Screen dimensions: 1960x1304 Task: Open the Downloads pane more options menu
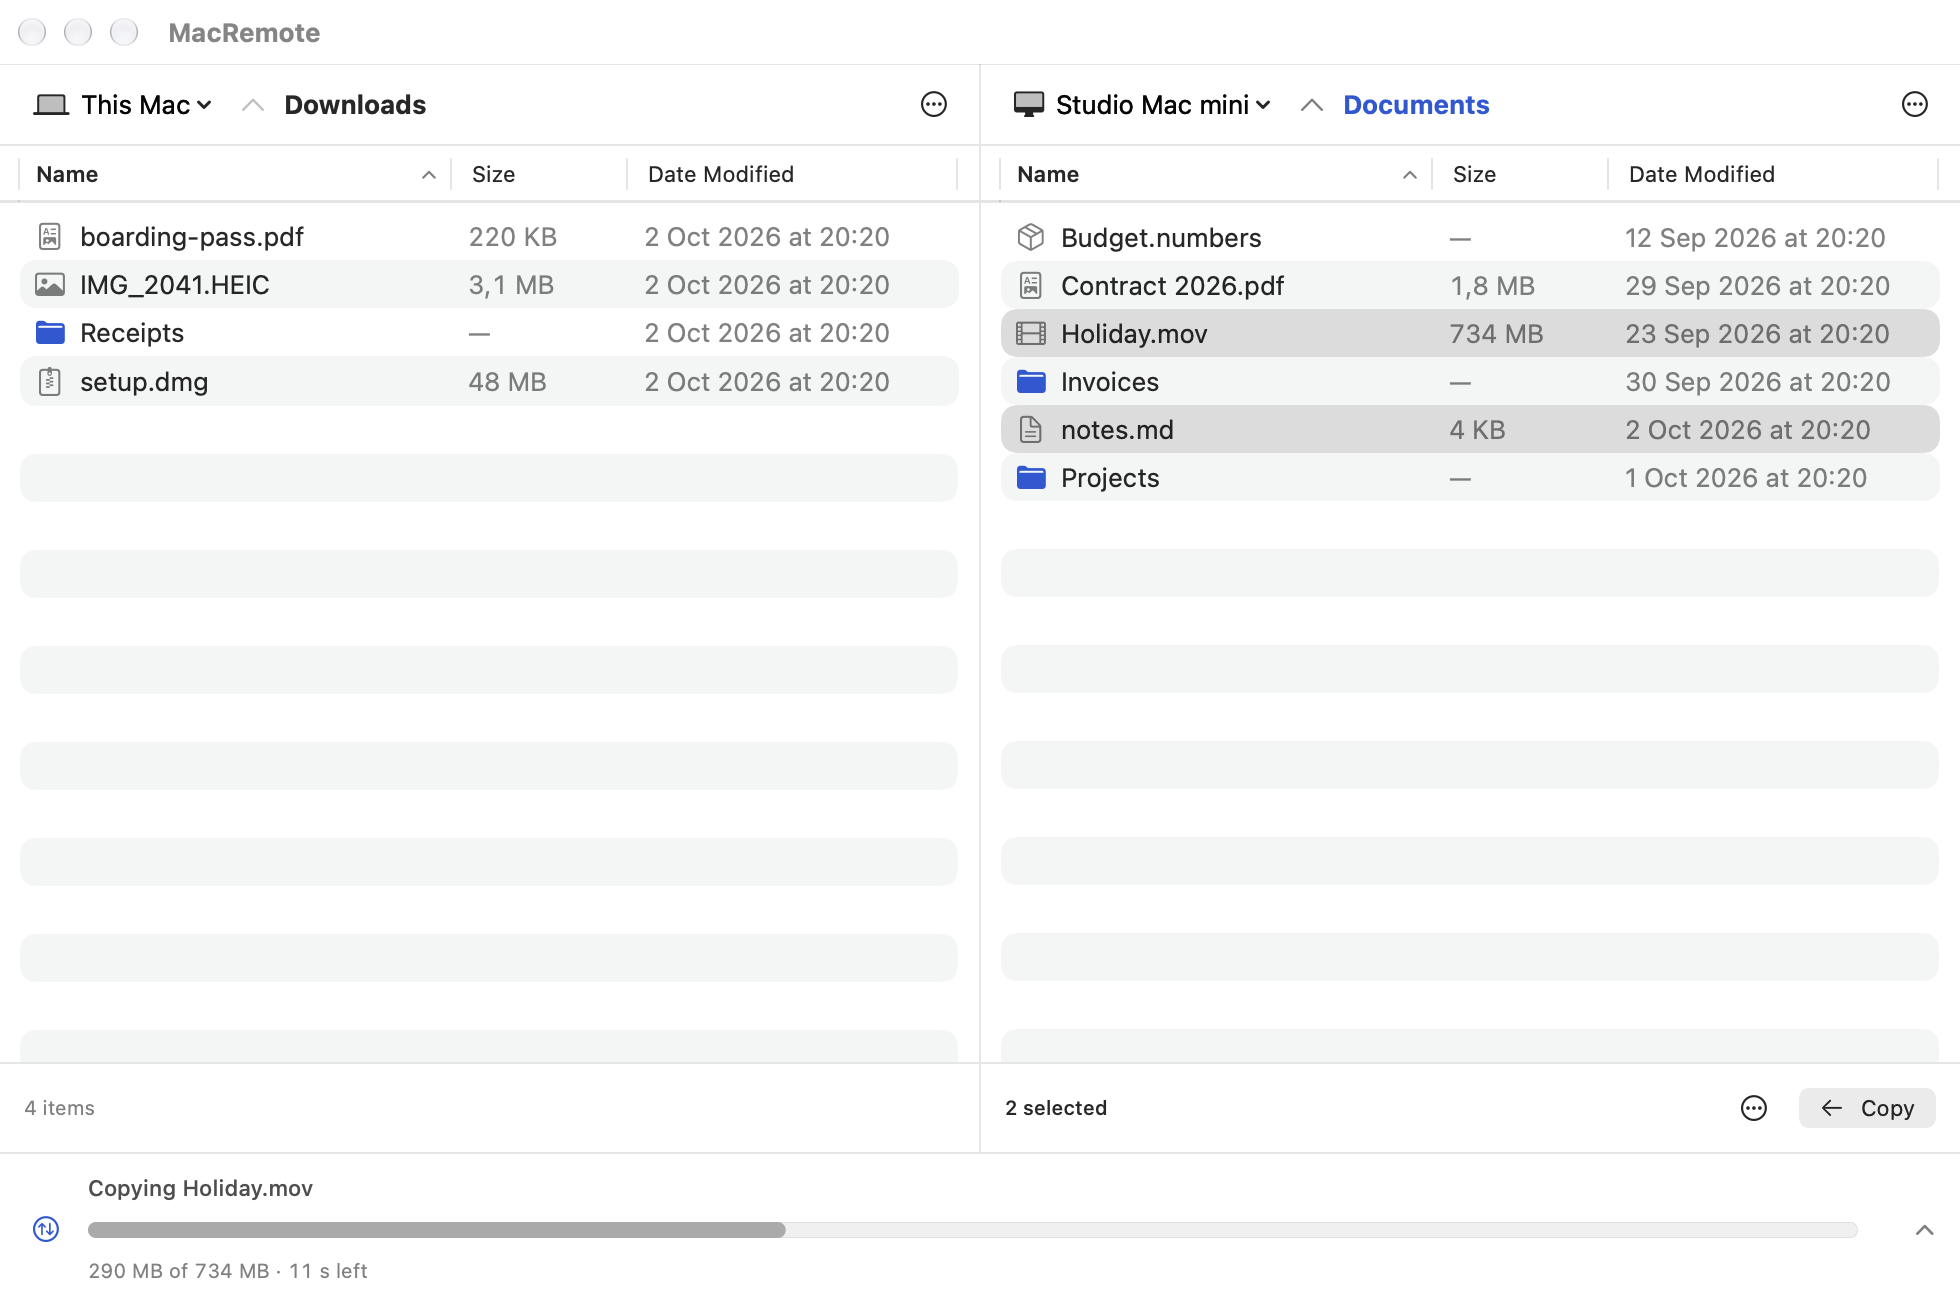(933, 105)
